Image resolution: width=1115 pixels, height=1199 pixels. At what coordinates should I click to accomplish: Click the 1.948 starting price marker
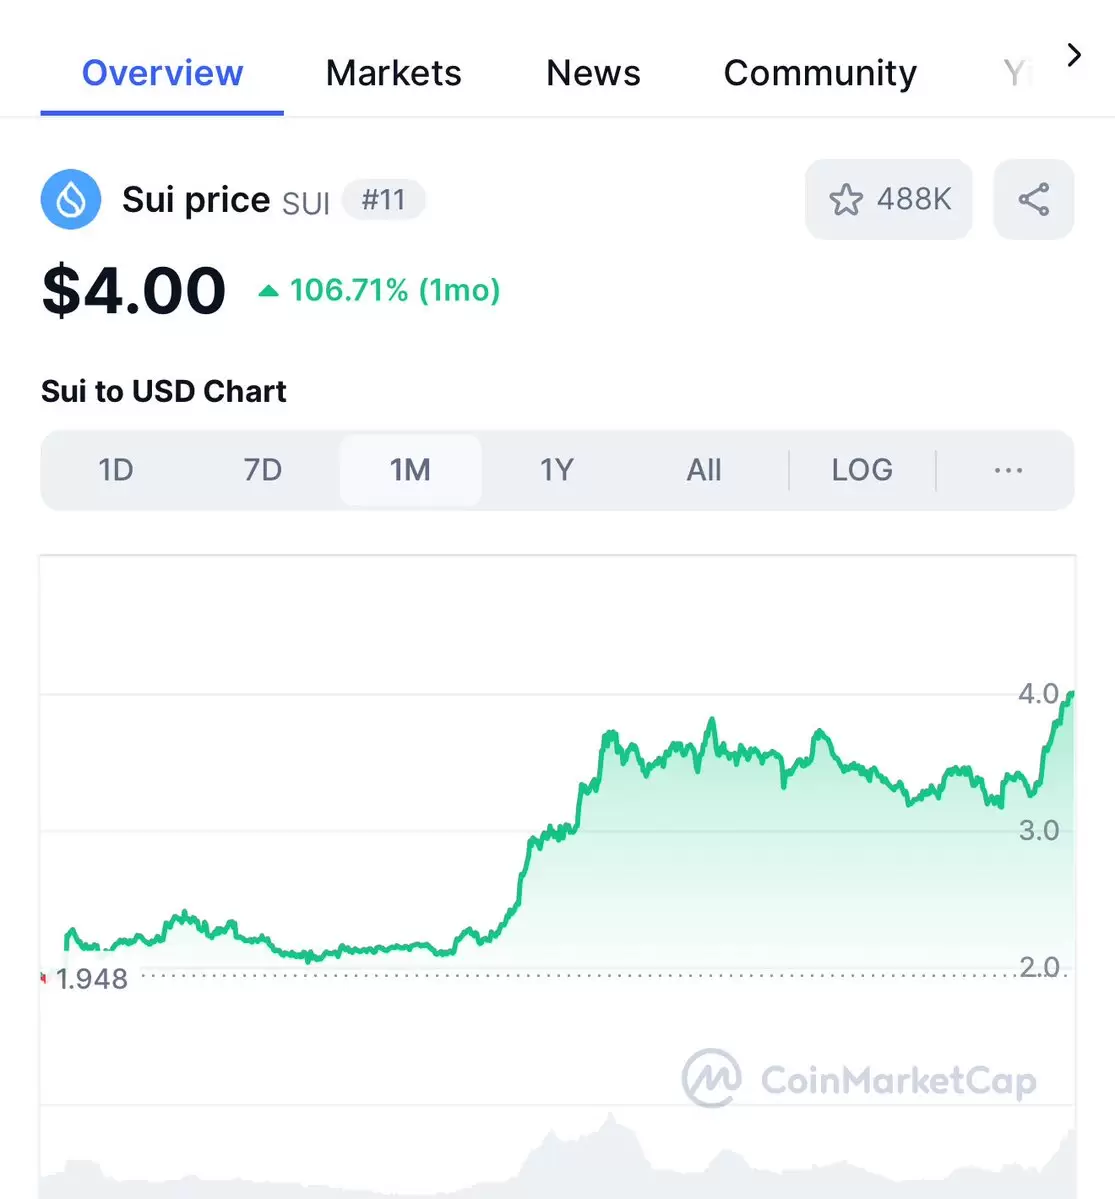[91, 979]
